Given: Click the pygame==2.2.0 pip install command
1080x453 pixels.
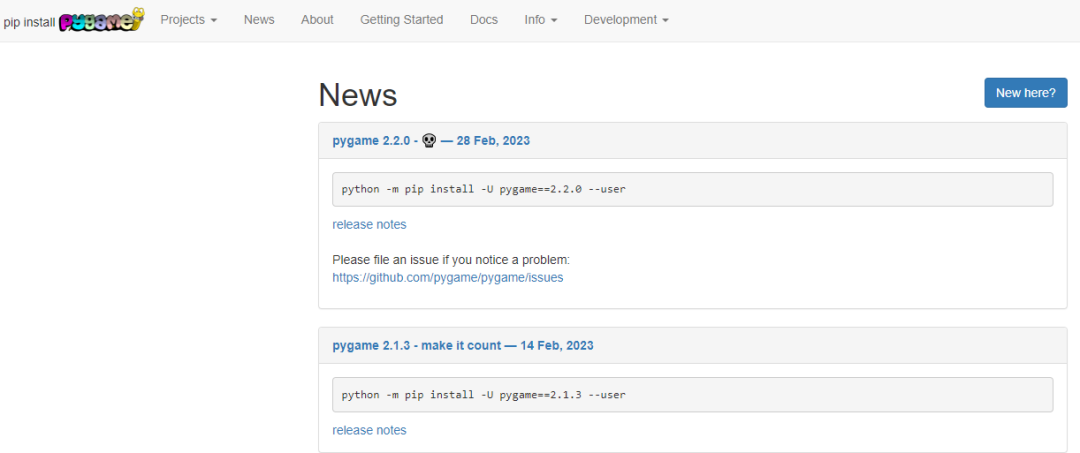Looking at the screenshot, I should pyautogui.click(x=692, y=189).
